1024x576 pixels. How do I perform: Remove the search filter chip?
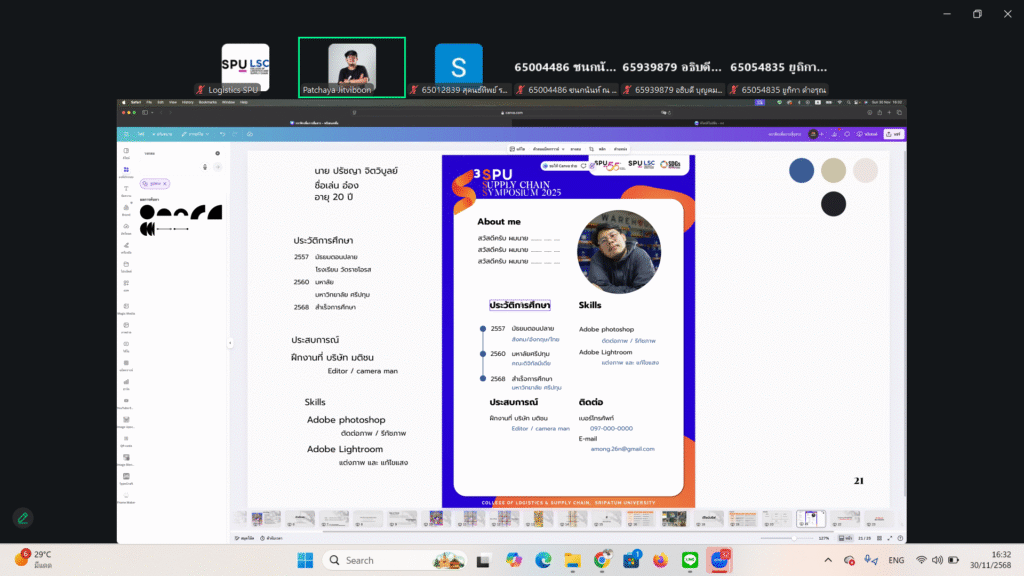coord(166,184)
